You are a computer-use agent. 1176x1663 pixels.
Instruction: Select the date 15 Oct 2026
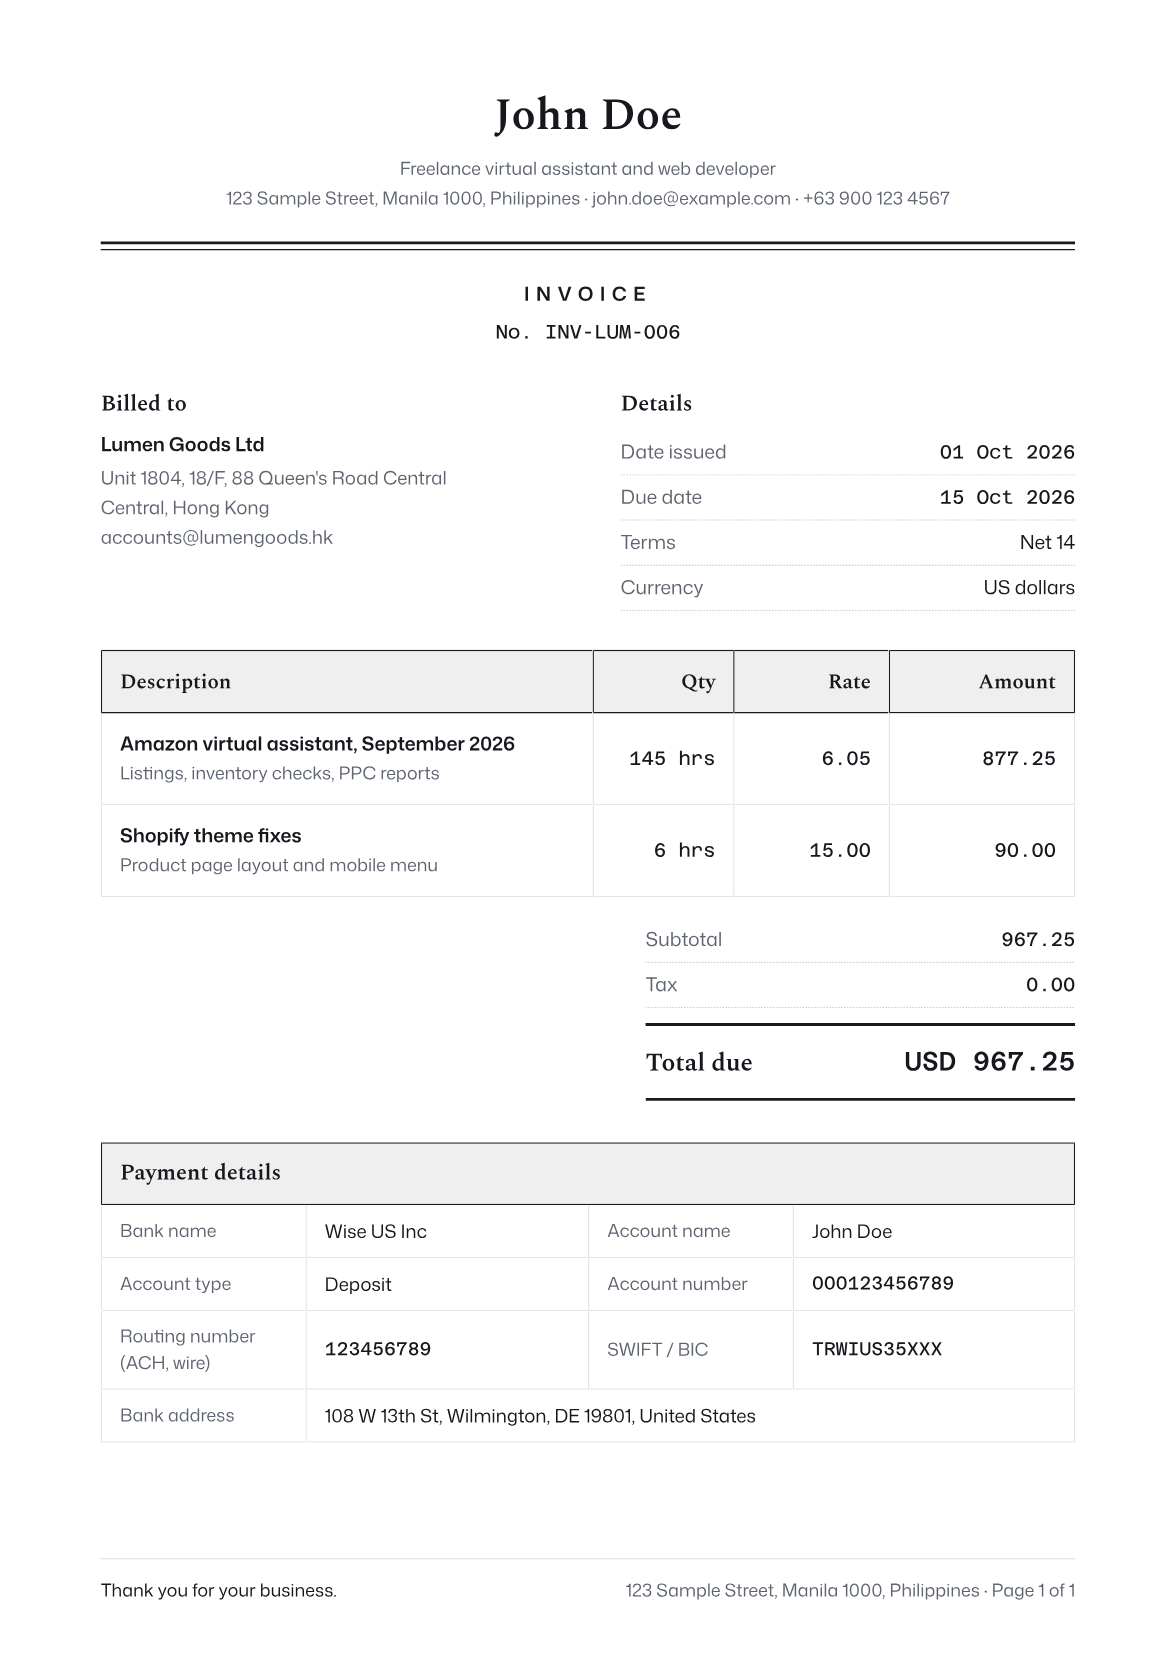point(1007,497)
